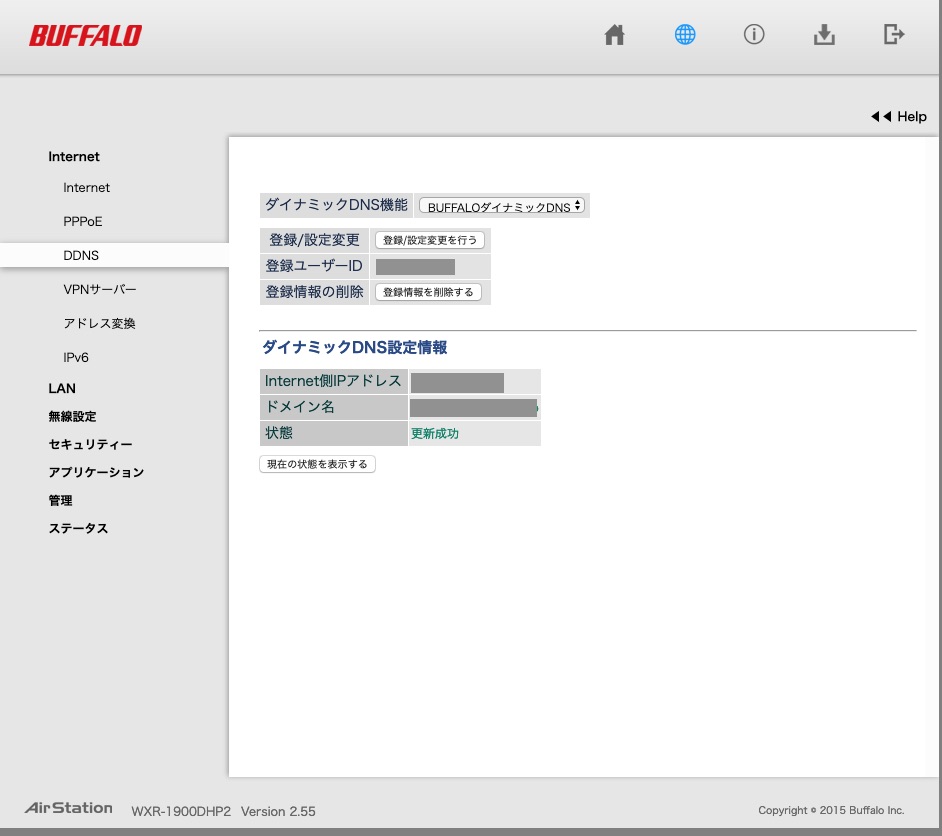This screenshot has width=942, height=836.
Task: Click the 登録情報の削除 label
Action: [314, 292]
